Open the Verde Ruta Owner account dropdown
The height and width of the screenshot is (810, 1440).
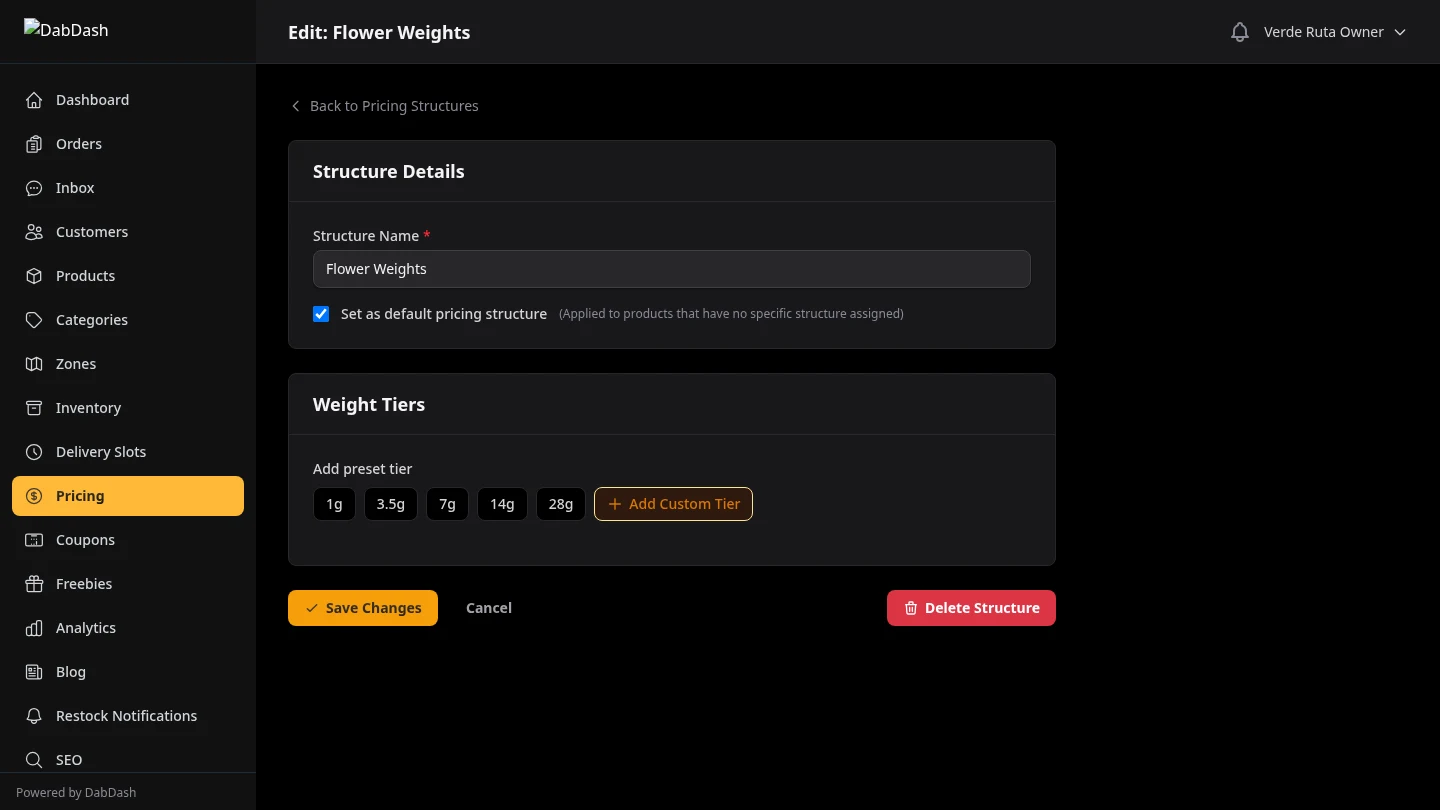[1335, 31]
